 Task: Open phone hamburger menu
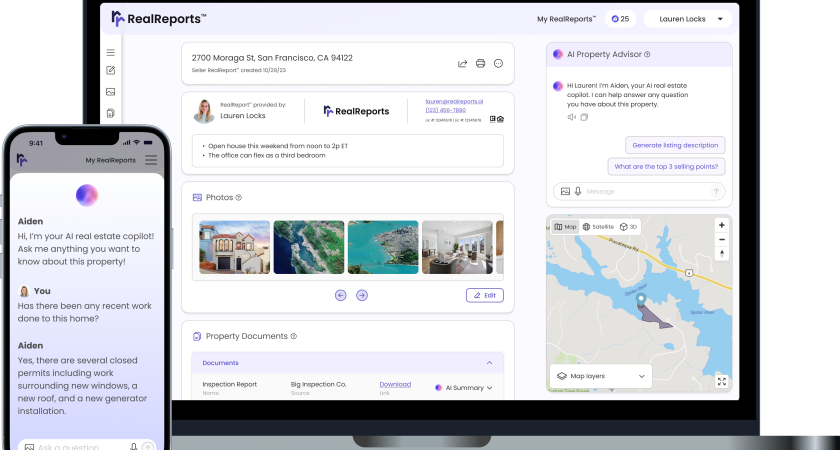click(x=151, y=160)
